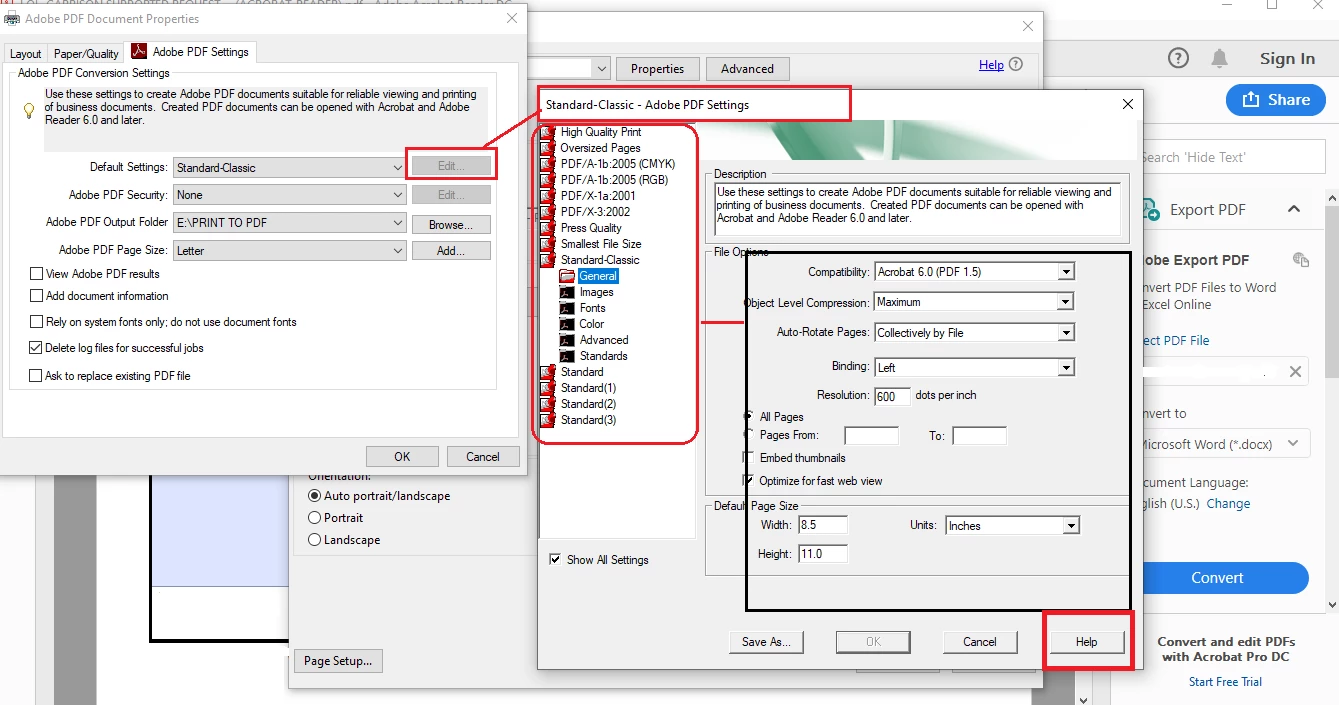Screen dimensions: 1339x705
Task: Open the General folder icon under Standard-Classic
Action: coord(567,276)
